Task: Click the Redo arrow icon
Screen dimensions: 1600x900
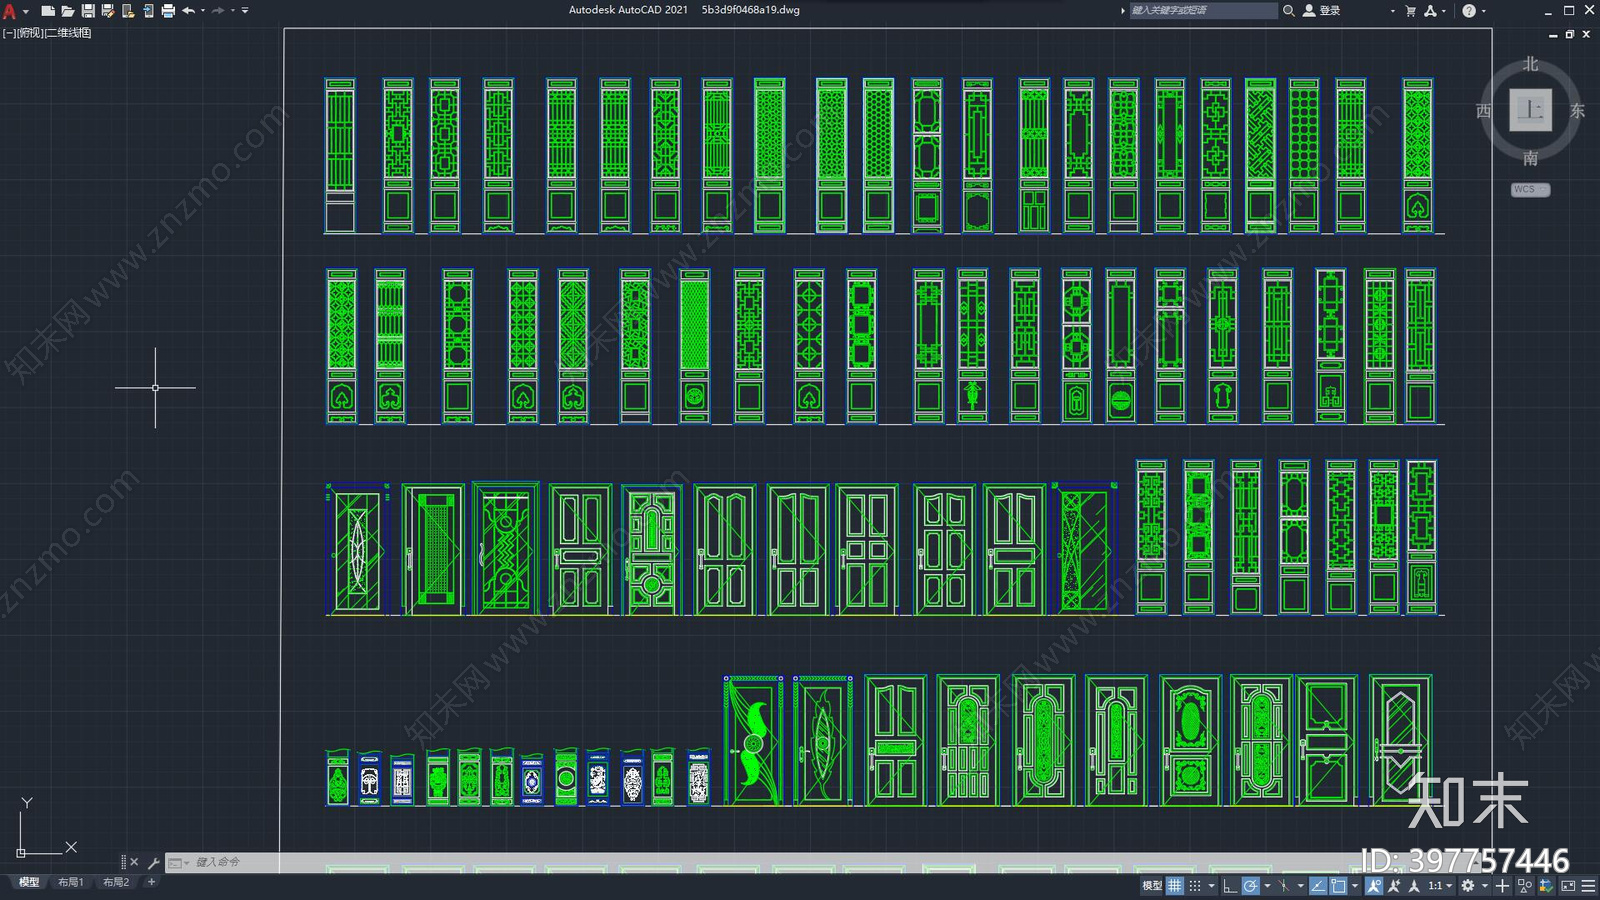Action: (218, 11)
